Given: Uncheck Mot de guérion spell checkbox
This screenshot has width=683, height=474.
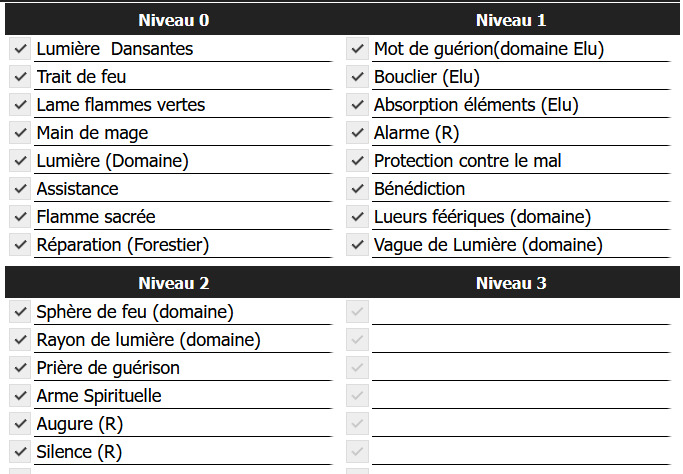Looking at the screenshot, I should tap(357, 48).
